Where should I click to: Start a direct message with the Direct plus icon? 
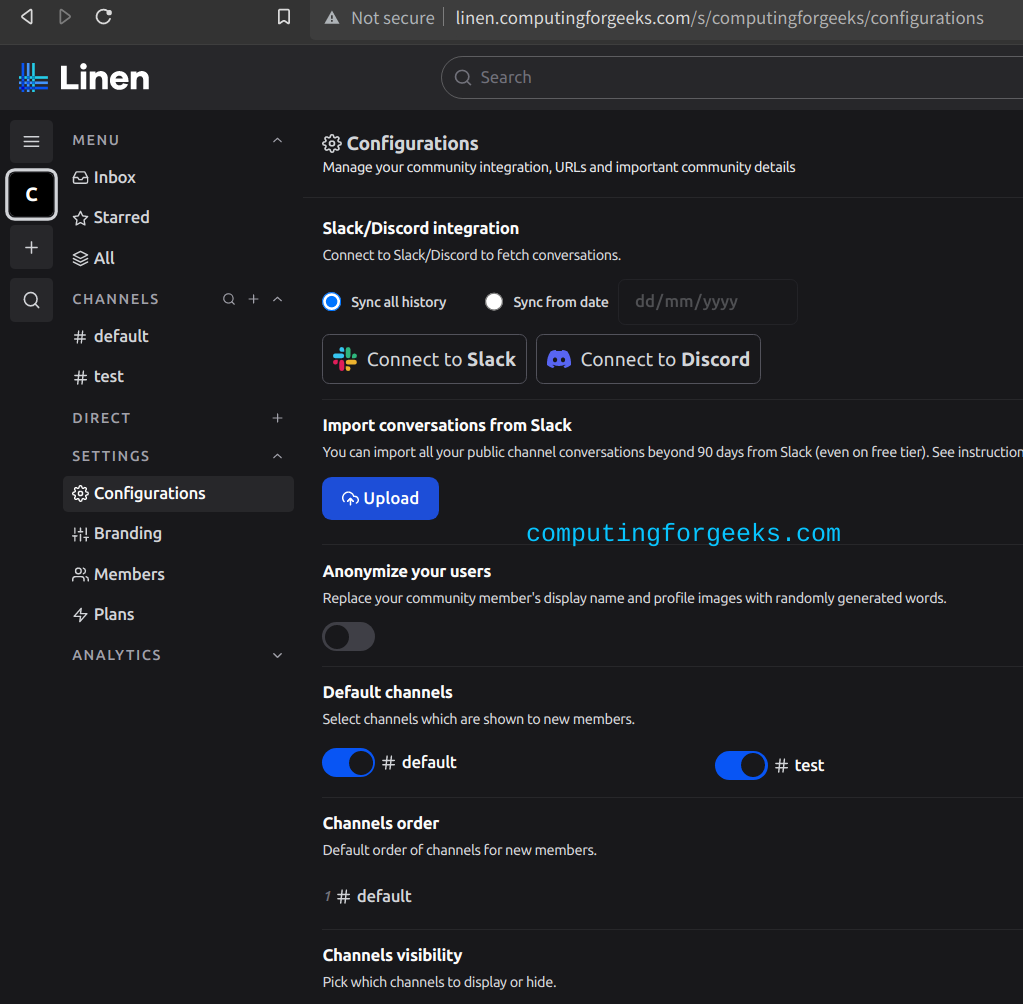277,418
